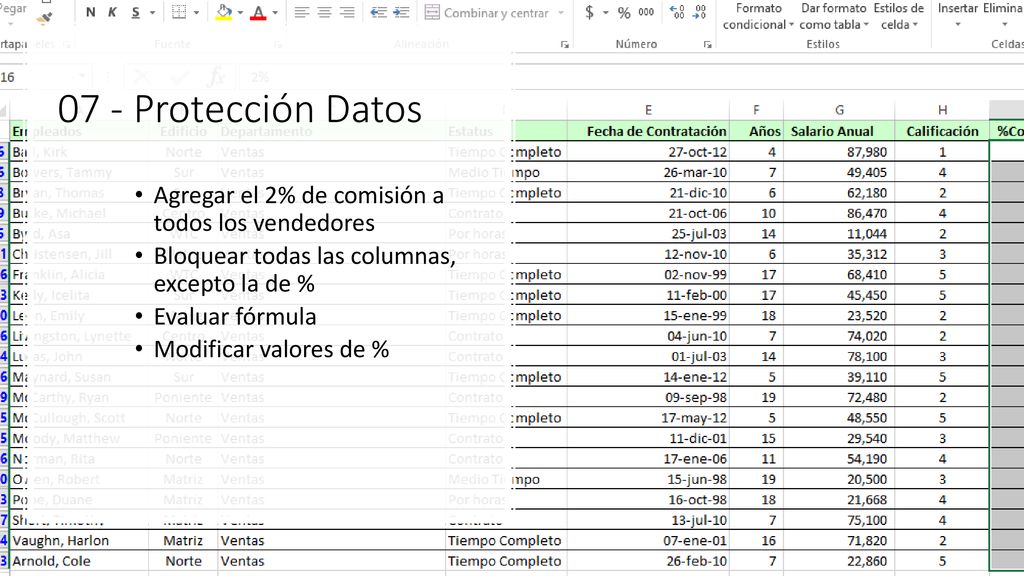The image size is (1024, 576).
Task: Decrease indent
Action: pos(378,12)
